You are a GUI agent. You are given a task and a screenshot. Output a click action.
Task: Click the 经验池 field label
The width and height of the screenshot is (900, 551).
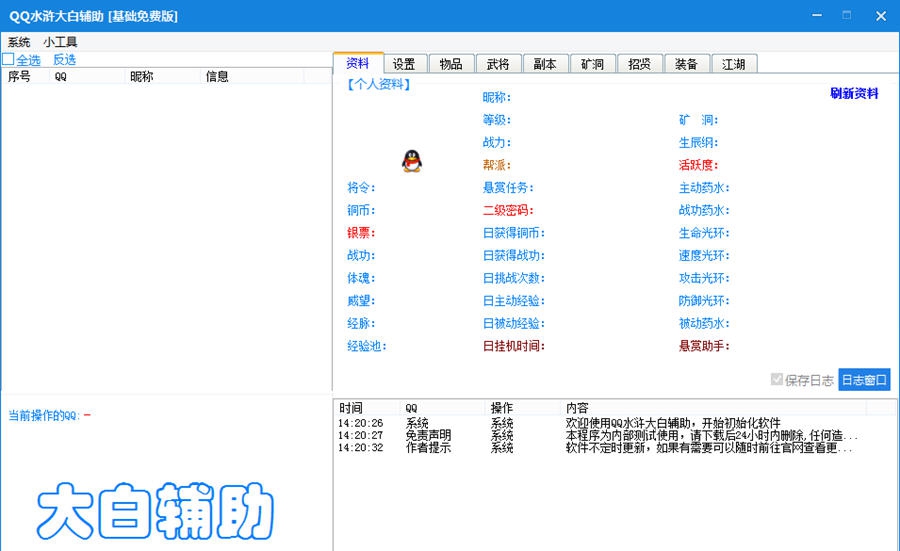367,346
